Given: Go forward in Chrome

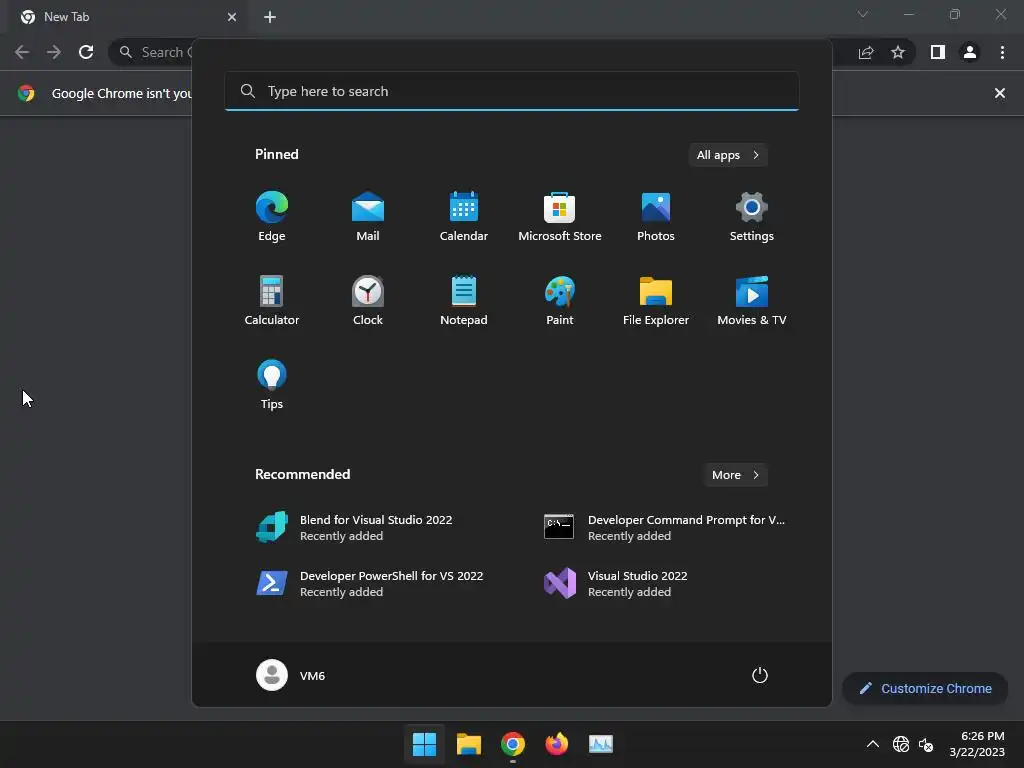Looking at the screenshot, I should pos(54,52).
